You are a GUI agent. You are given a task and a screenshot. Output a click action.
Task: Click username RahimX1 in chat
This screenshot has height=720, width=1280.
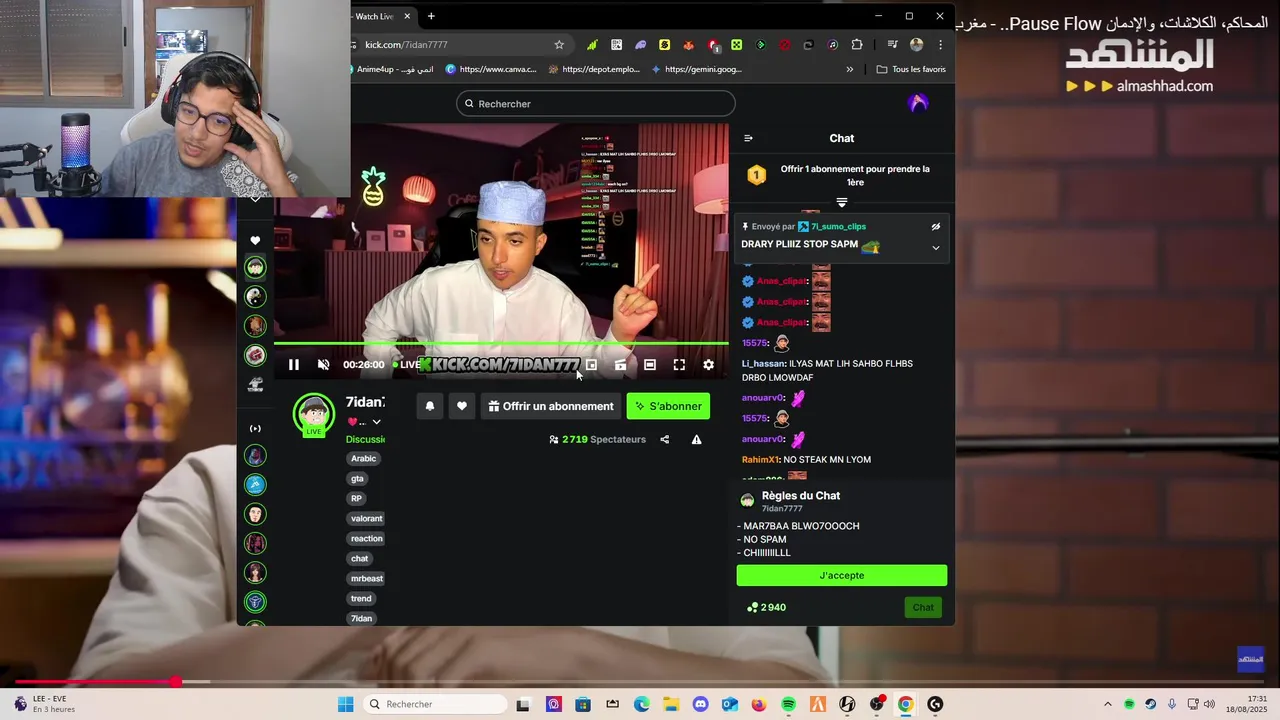click(x=760, y=460)
